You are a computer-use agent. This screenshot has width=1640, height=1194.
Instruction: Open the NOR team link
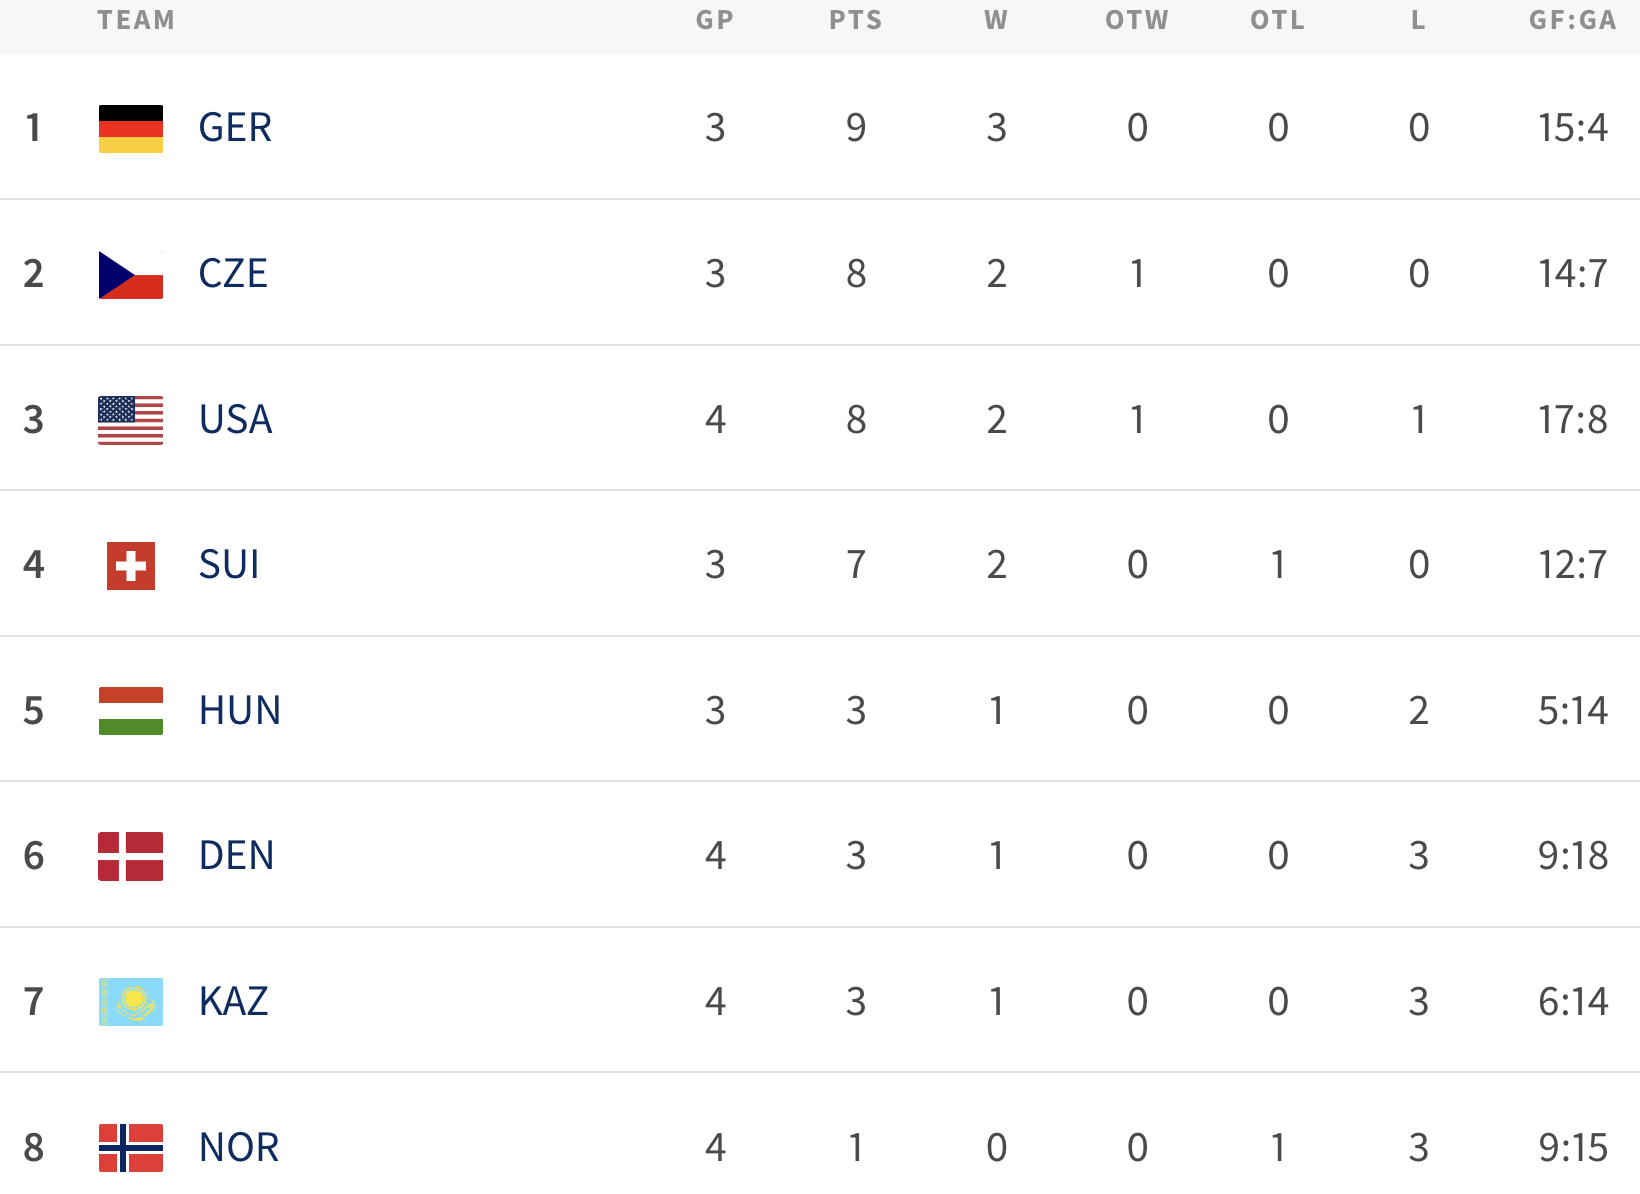[239, 1148]
